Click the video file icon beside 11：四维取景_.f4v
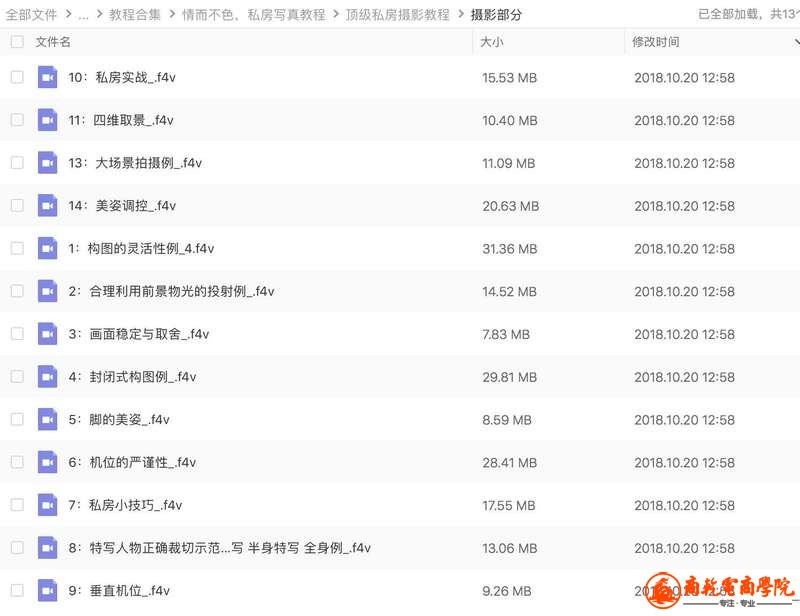This screenshot has width=800, height=616. [47, 120]
